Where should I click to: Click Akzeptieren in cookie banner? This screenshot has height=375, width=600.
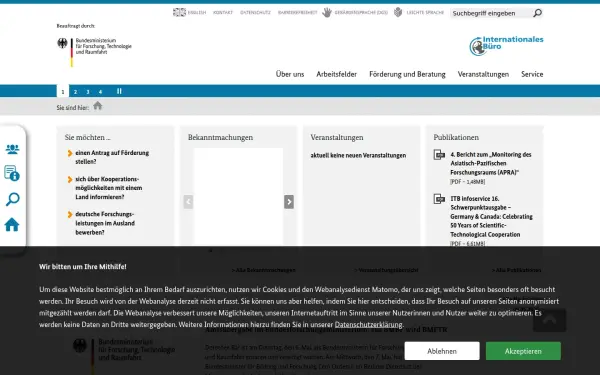coord(523,351)
